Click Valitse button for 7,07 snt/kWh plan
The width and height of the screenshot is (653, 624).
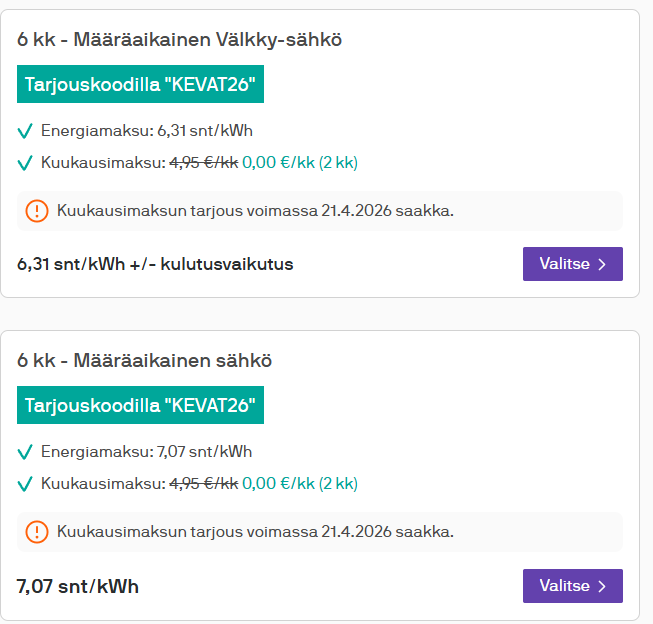(572, 586)
